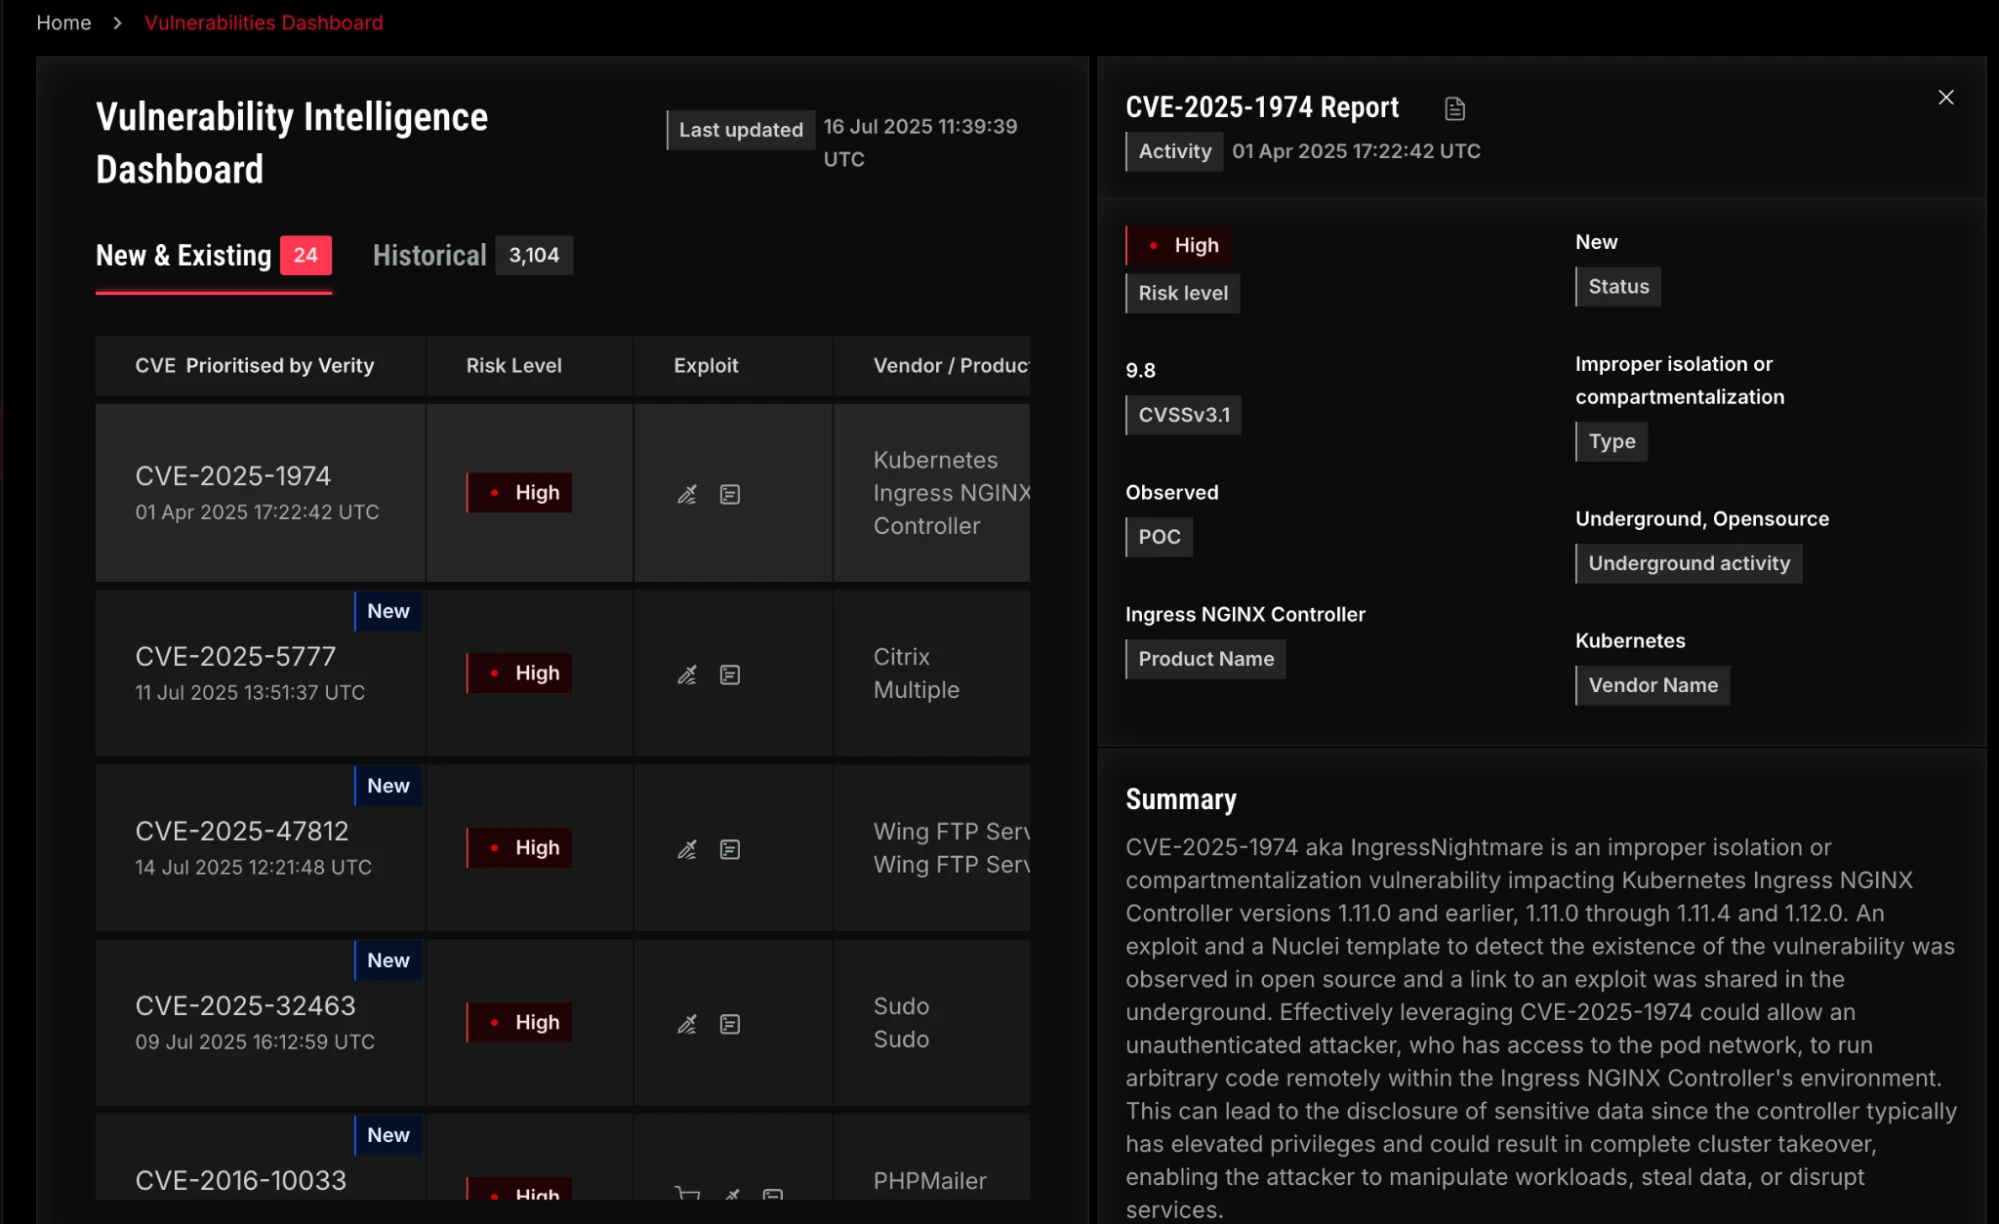
Task: Click the New tag on CVE-2025-47812 row
Action: pyautogui.click(x=388, y=785)
